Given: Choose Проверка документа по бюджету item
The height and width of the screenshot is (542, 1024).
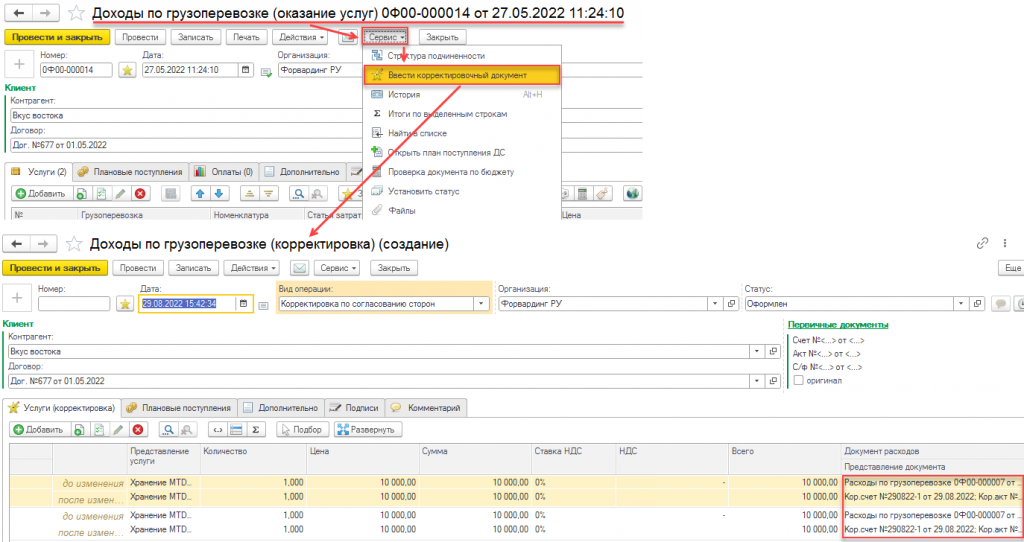Looking at the screenshot, I should point(462,172).
